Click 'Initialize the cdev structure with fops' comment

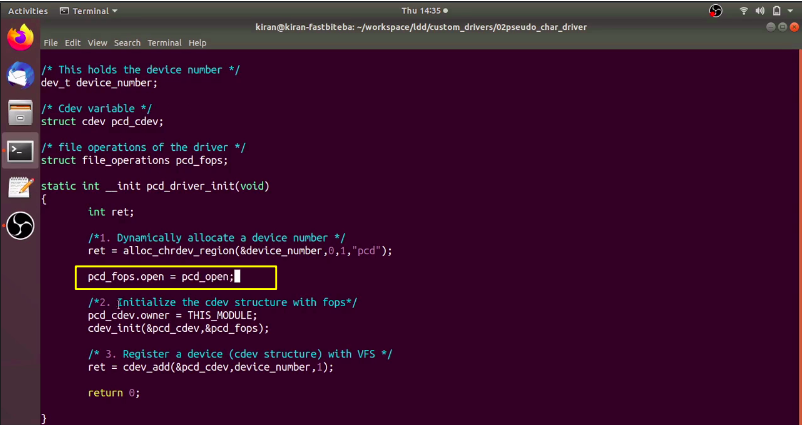click(x=222, y=302)
